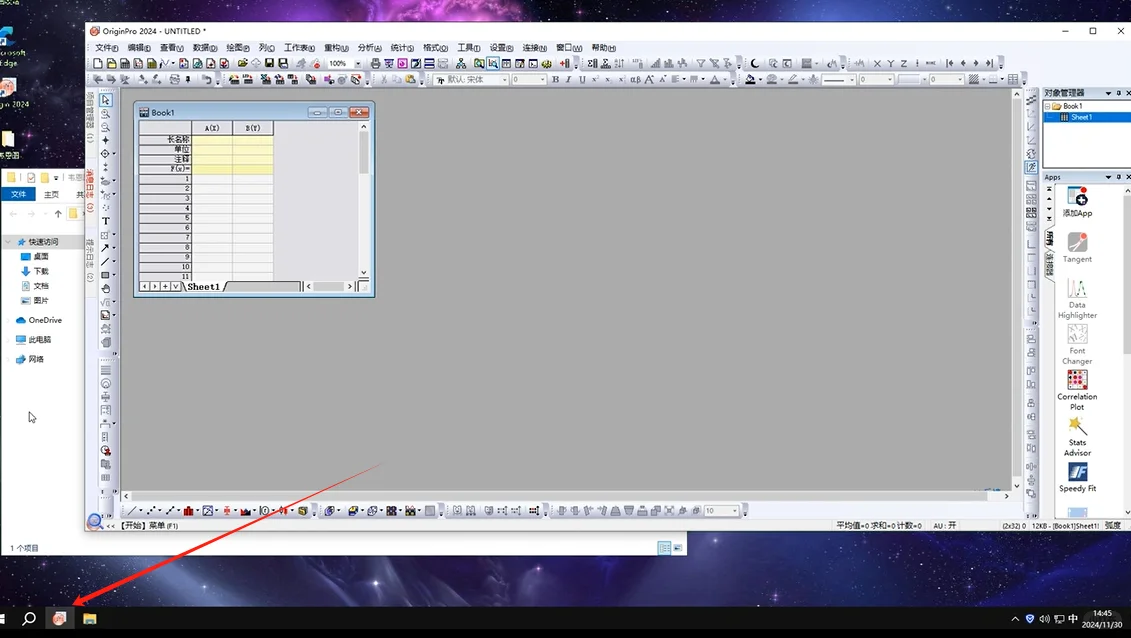
Task: Click Origin icon on Windows taskbar
Action: point(59,618)
